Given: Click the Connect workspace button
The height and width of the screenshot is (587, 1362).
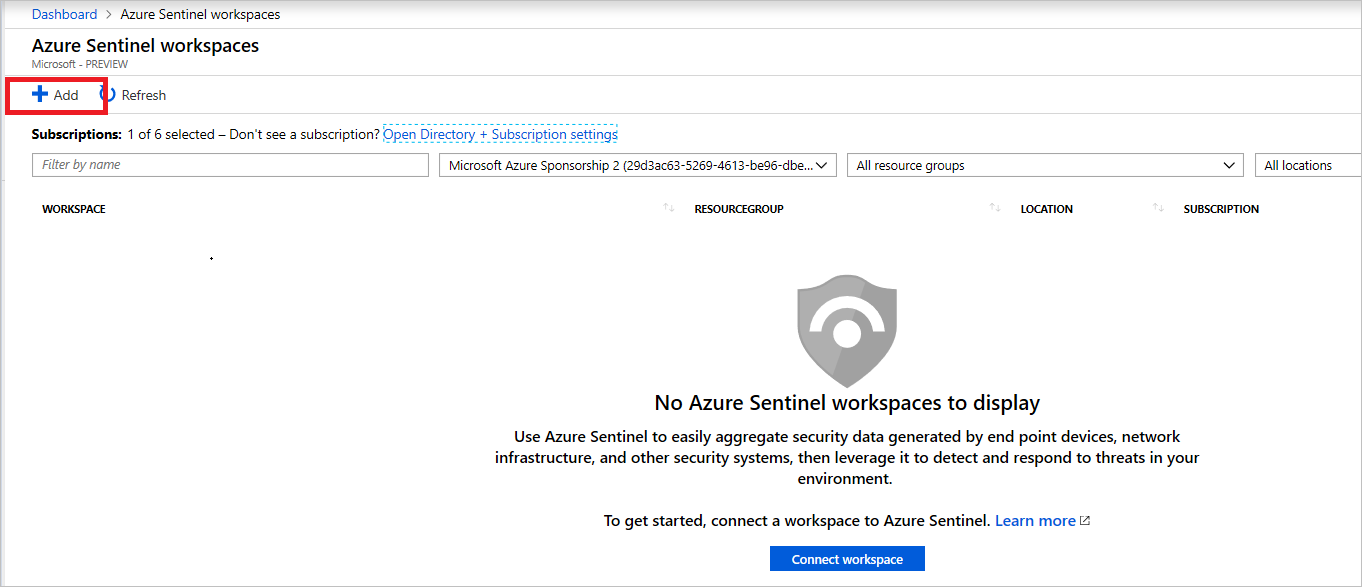Looking at the screenshot, I should click(847, 559).
